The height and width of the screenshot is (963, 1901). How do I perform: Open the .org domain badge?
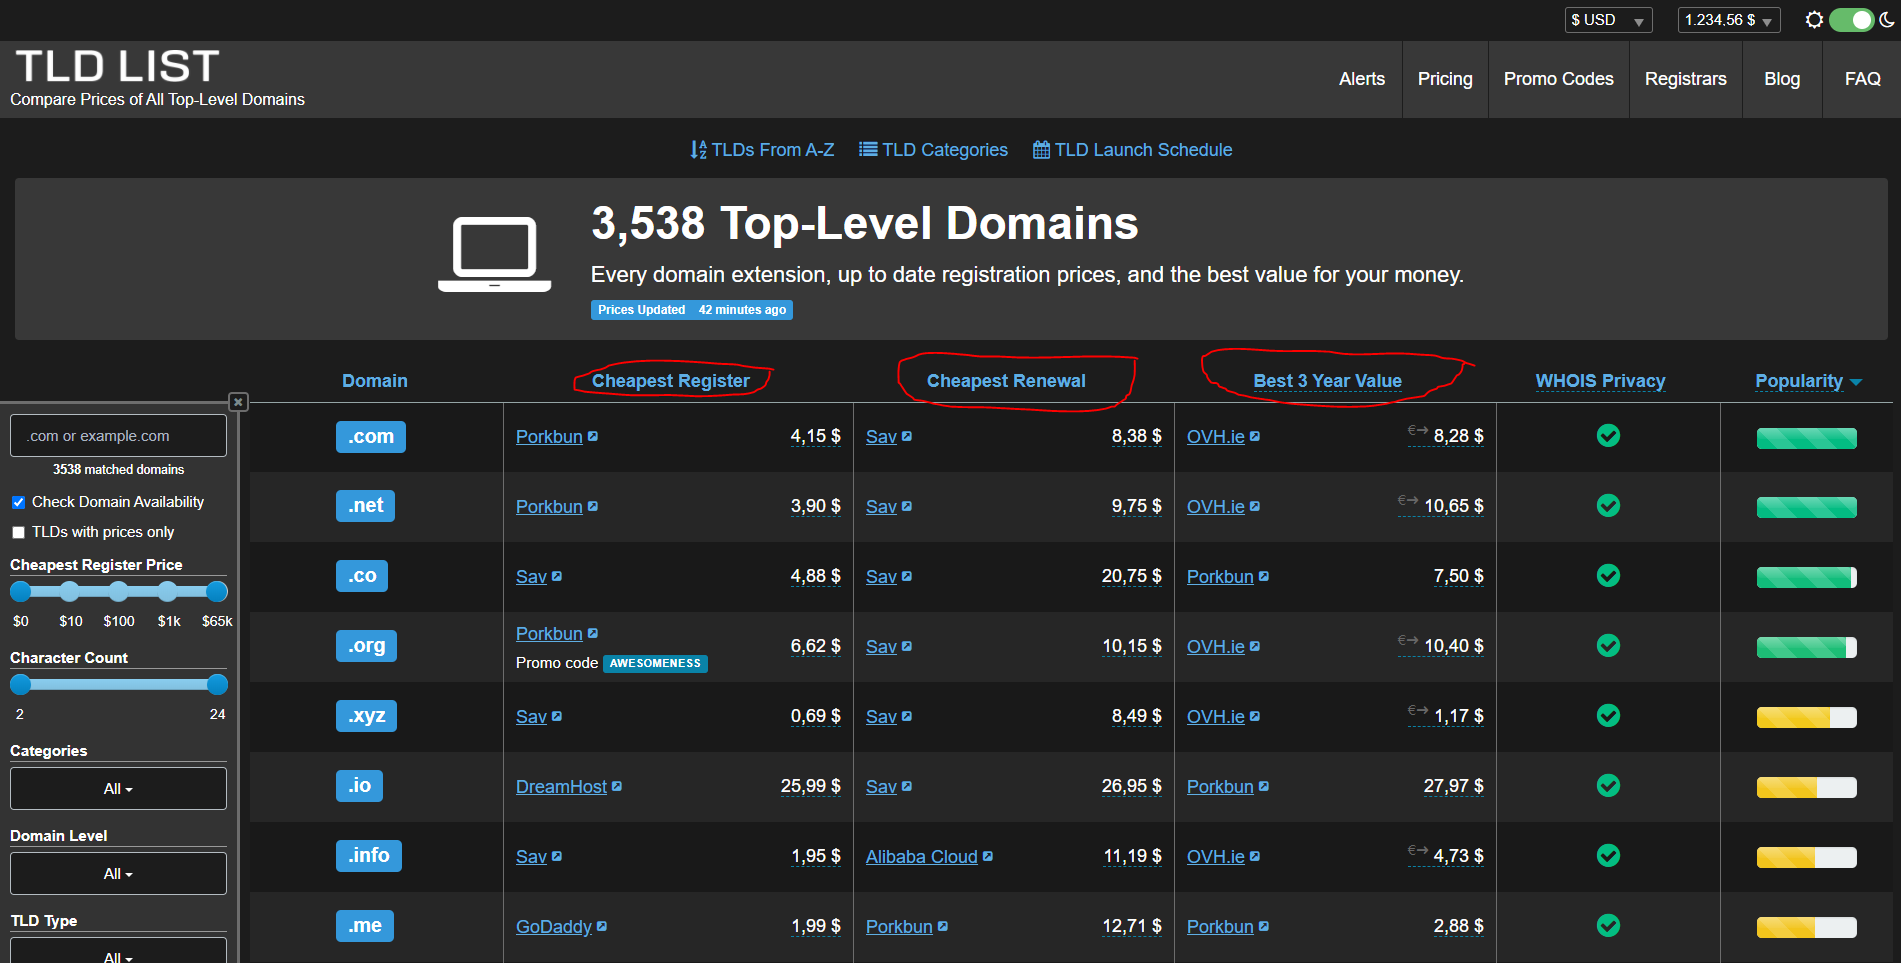tap(366, 646)
